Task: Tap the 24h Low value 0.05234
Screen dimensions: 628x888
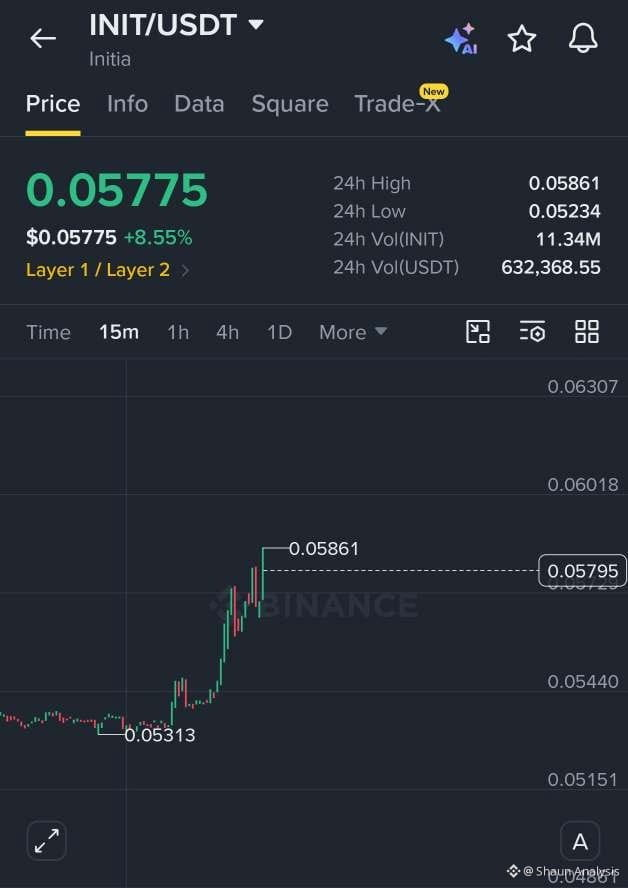Action: (564, 211)
